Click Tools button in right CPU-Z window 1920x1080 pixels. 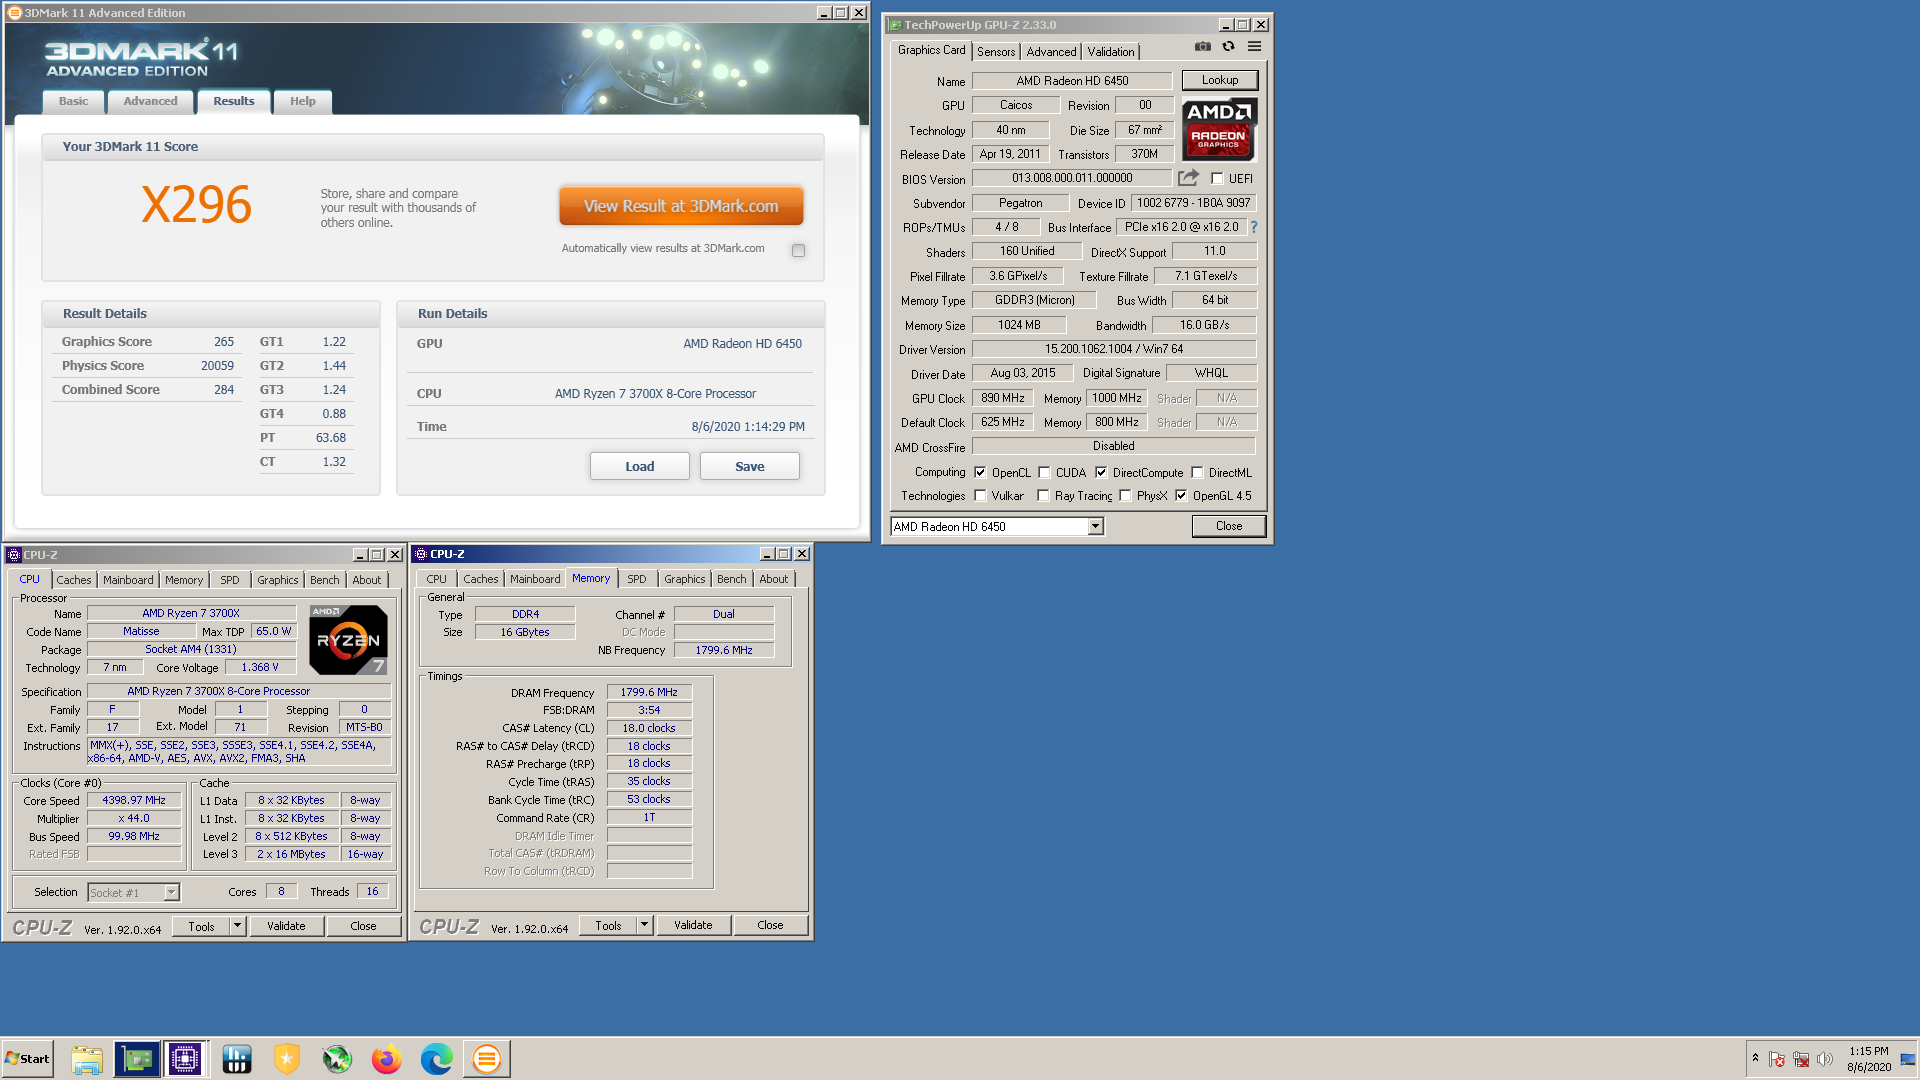[608, 925]
